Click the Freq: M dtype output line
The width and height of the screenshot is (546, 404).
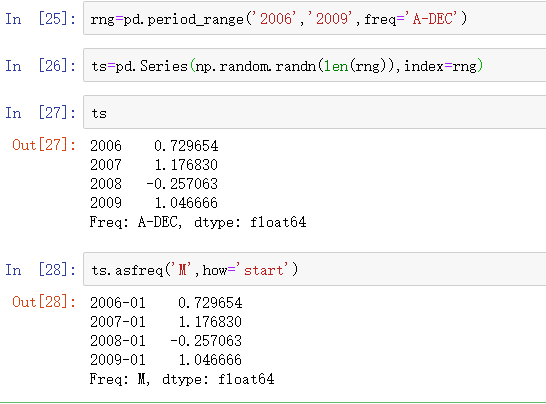(182, 379)
